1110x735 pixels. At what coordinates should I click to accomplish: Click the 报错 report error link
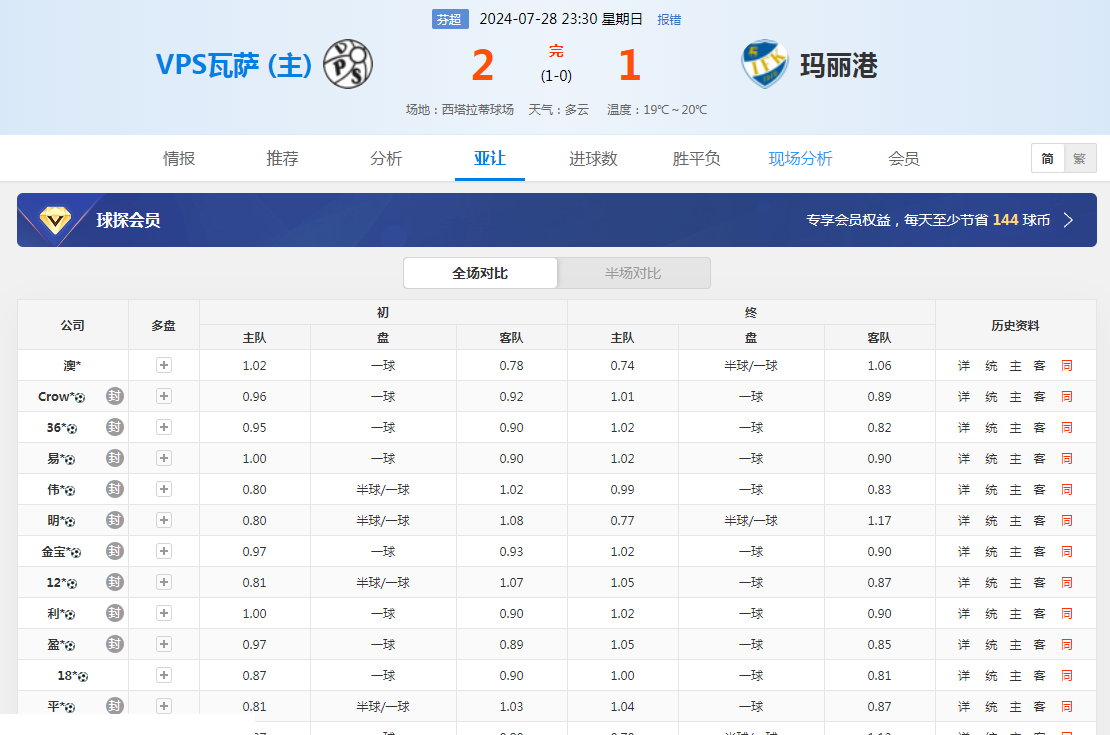pyautogui.click(x=669, y=19)
